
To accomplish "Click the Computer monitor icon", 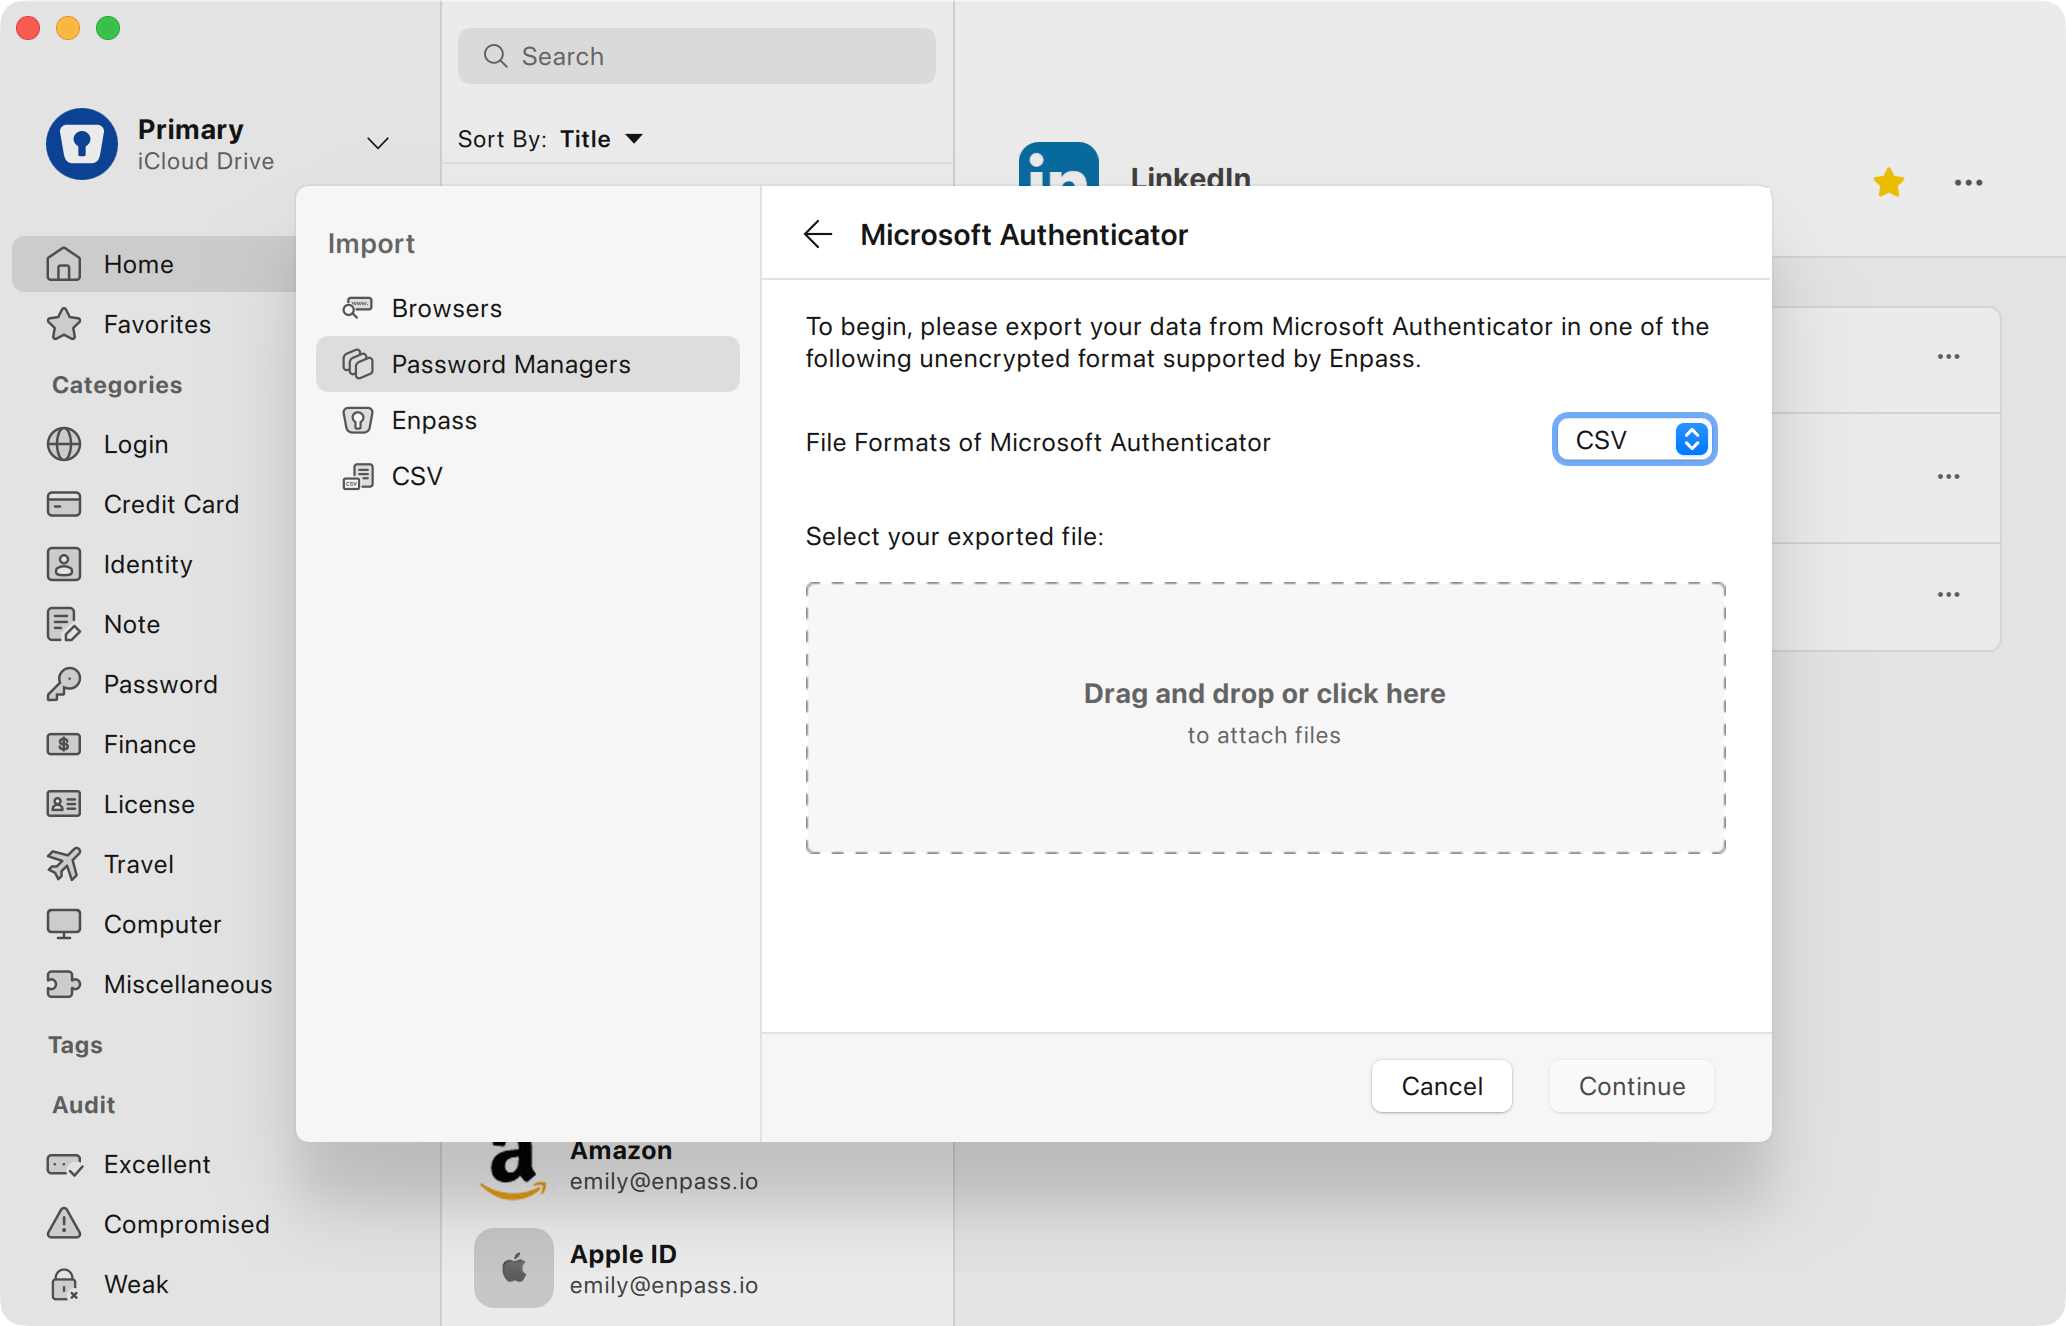I will 64,924.
